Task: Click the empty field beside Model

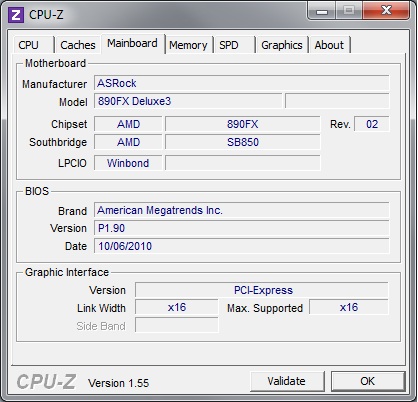Action: (x=337, y=101)
